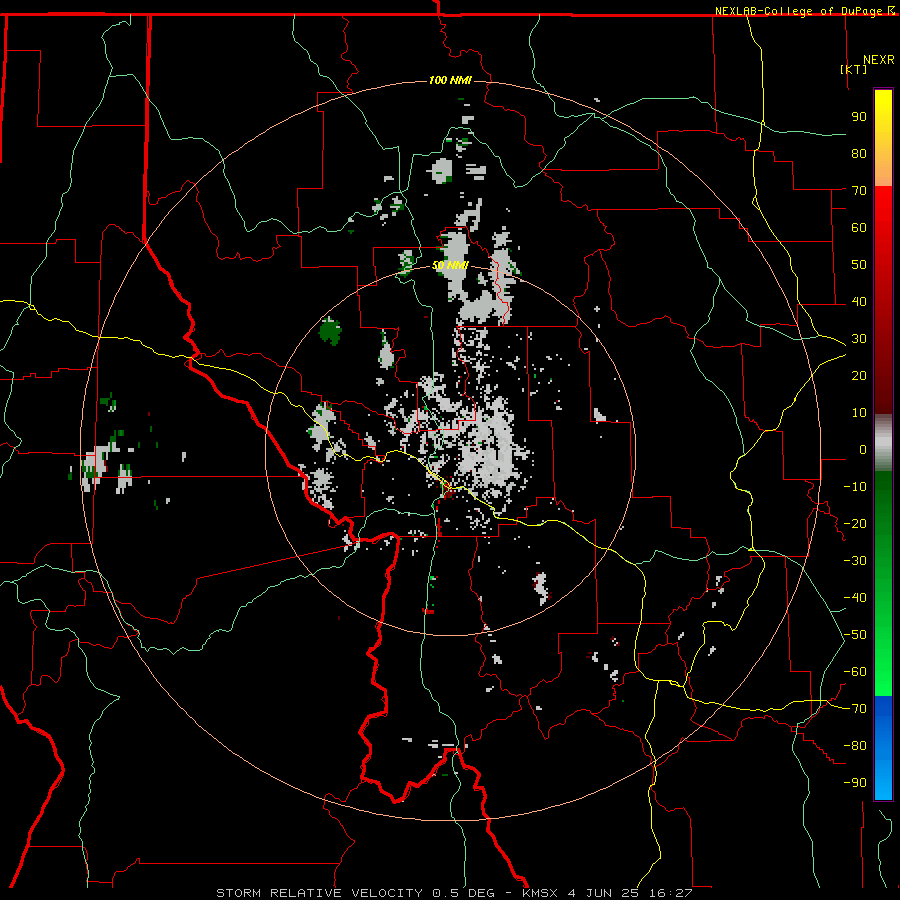Click the [KT] units label
The width and height of the screenshot is (900, 900).
pos(853,69)
